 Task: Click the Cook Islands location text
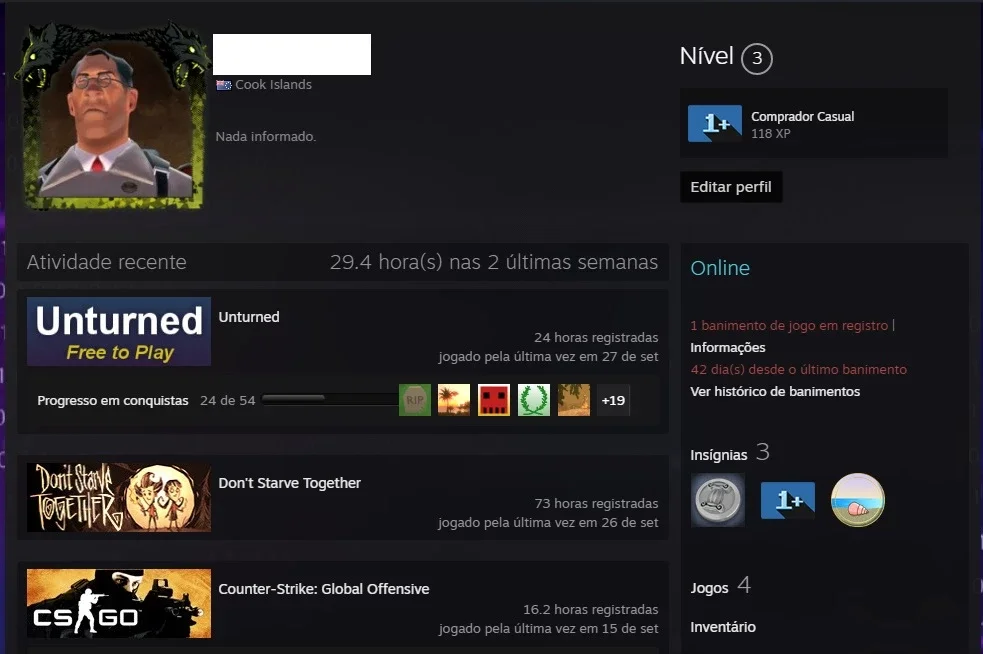(273, 85)
